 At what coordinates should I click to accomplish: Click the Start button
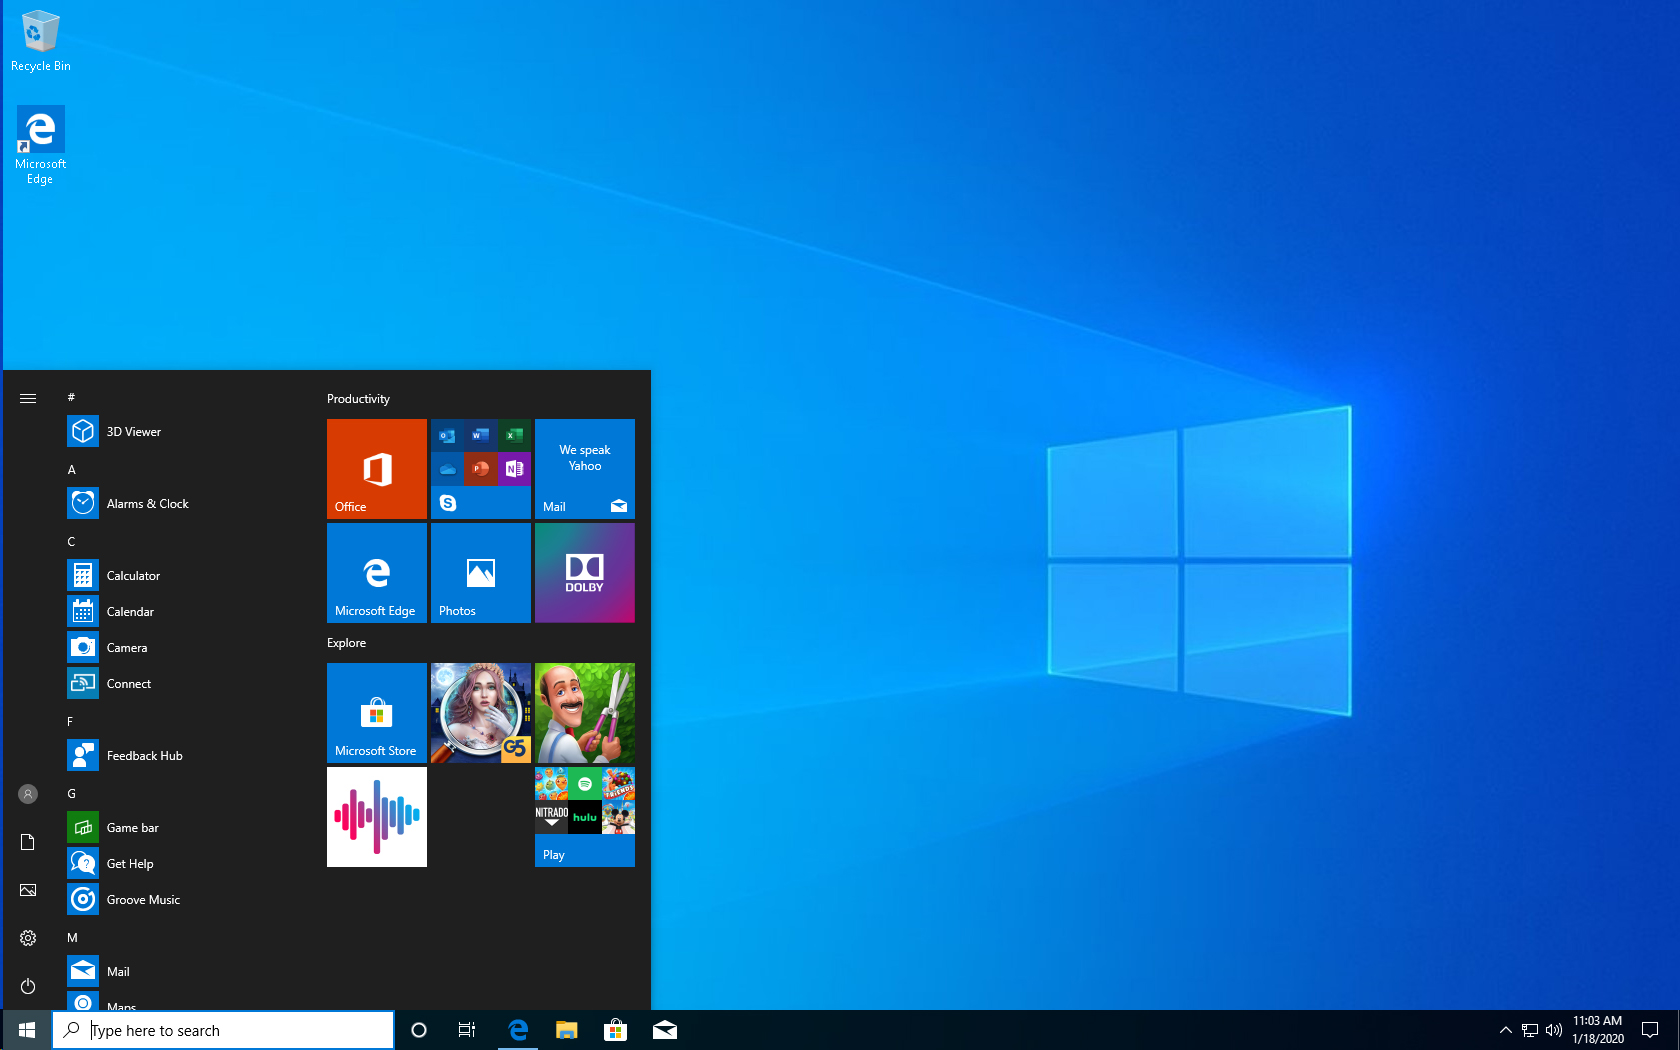(27, 1030)
